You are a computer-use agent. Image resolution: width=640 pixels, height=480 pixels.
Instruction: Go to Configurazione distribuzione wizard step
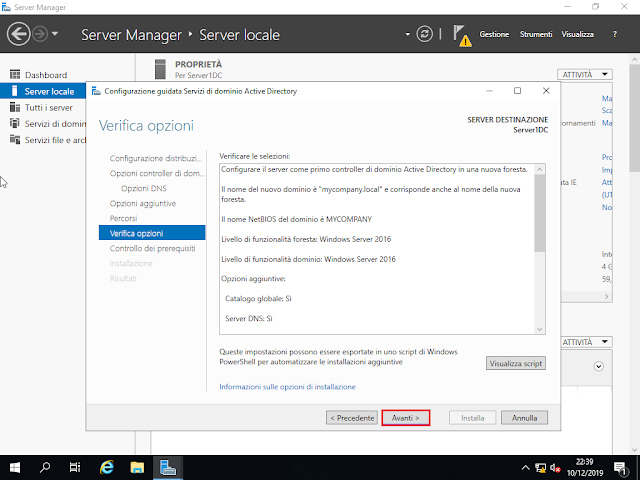tap(156, 158)
